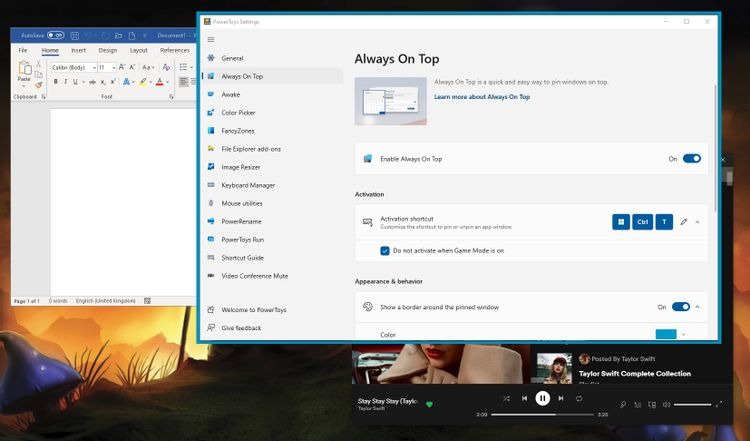Click the Spotify song progress bar
This screenshot has width=750, height=441.
pyautogui.click(x=542, y=415)
